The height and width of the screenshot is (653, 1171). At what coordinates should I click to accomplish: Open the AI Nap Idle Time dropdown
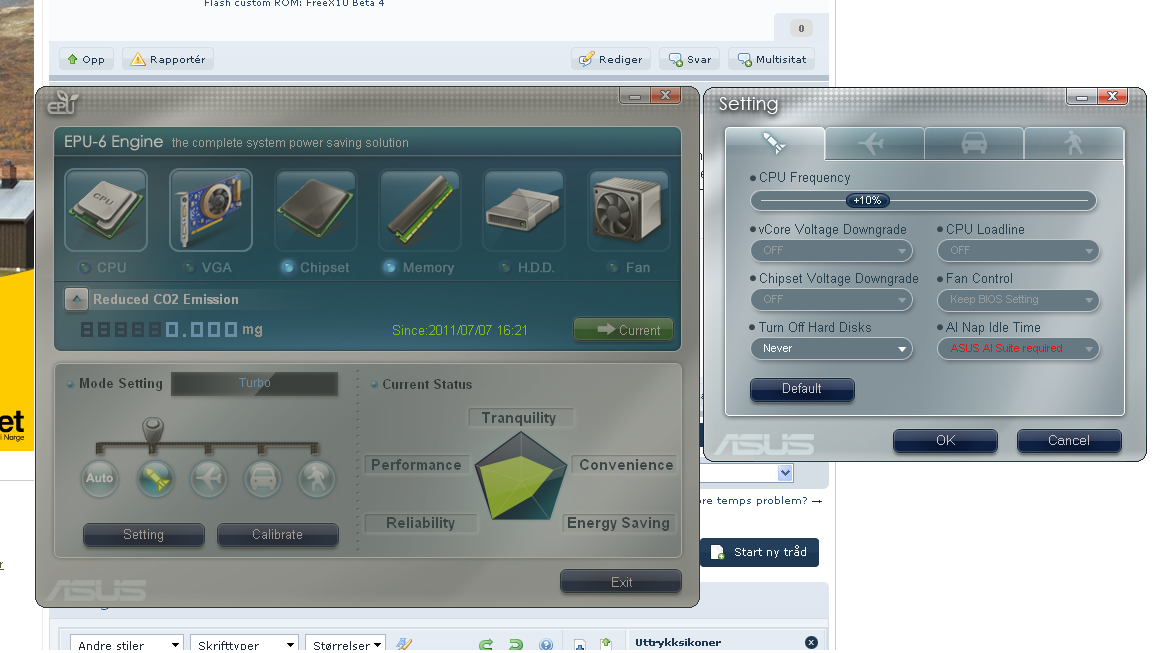pyautogui.click(x=1019, y=349)
